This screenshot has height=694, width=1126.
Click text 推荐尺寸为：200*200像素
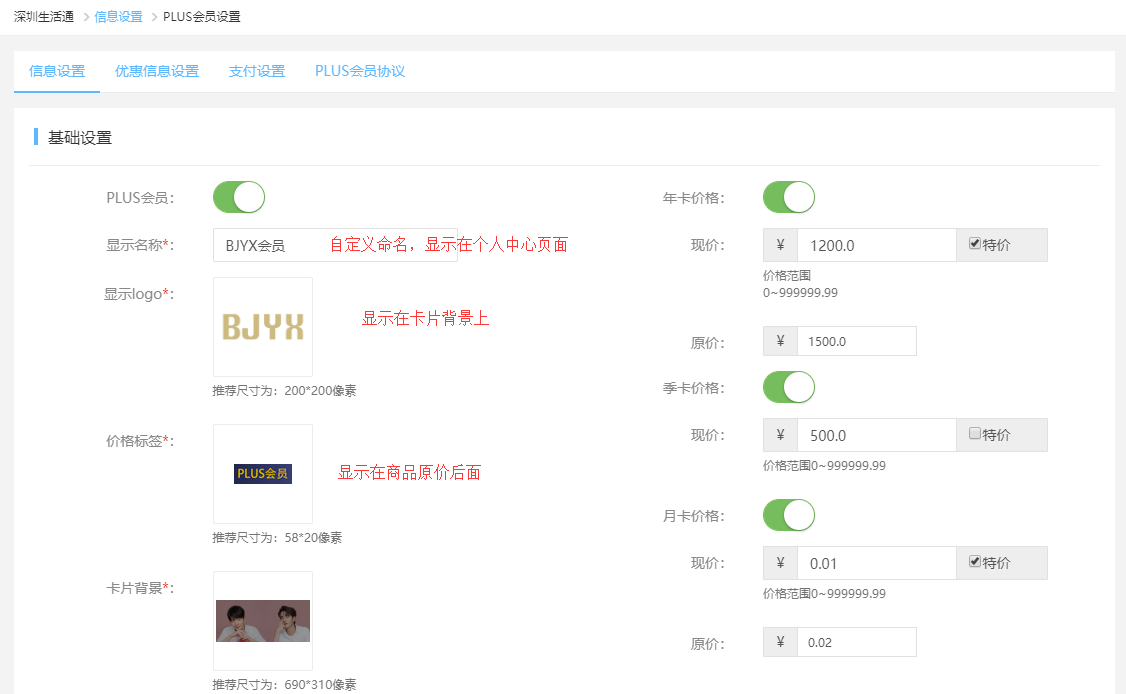point(284,391)
